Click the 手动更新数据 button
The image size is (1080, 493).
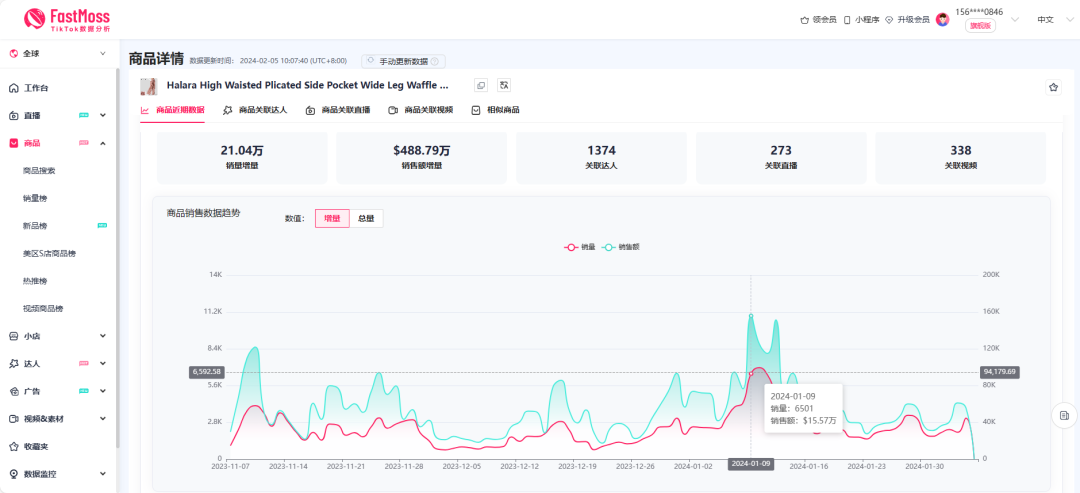point(403,61)
